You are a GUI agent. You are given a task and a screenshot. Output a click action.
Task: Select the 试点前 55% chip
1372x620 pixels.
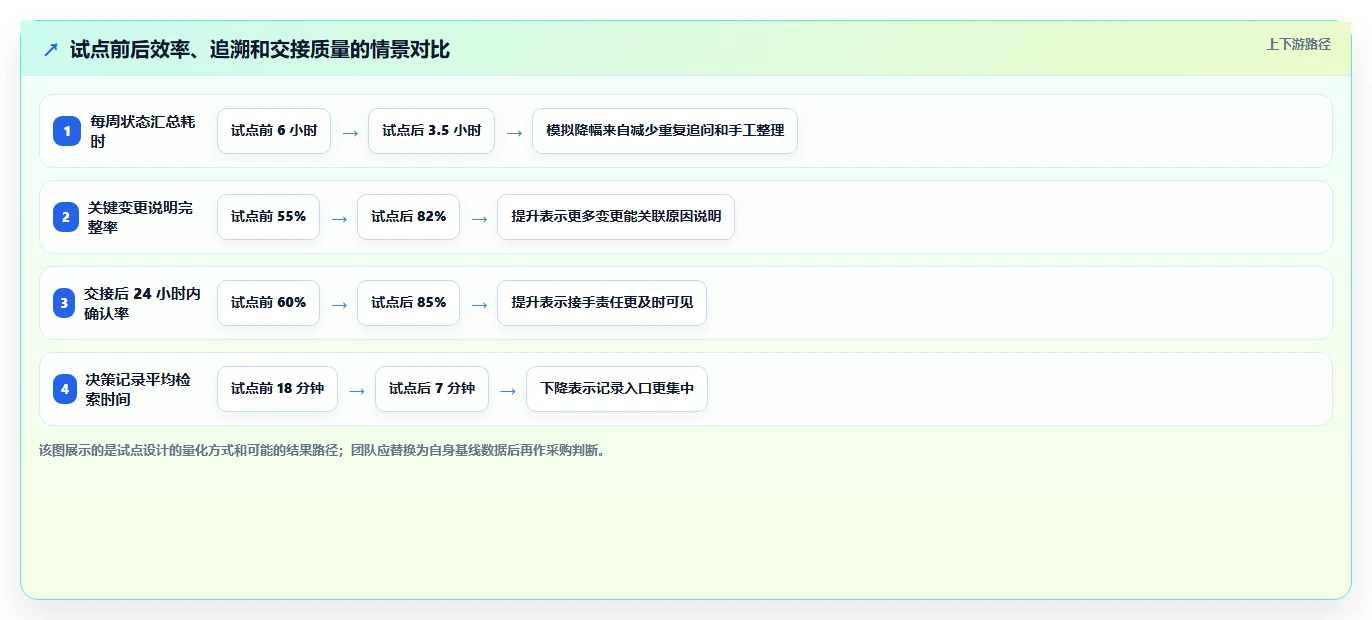pos(268,217)
